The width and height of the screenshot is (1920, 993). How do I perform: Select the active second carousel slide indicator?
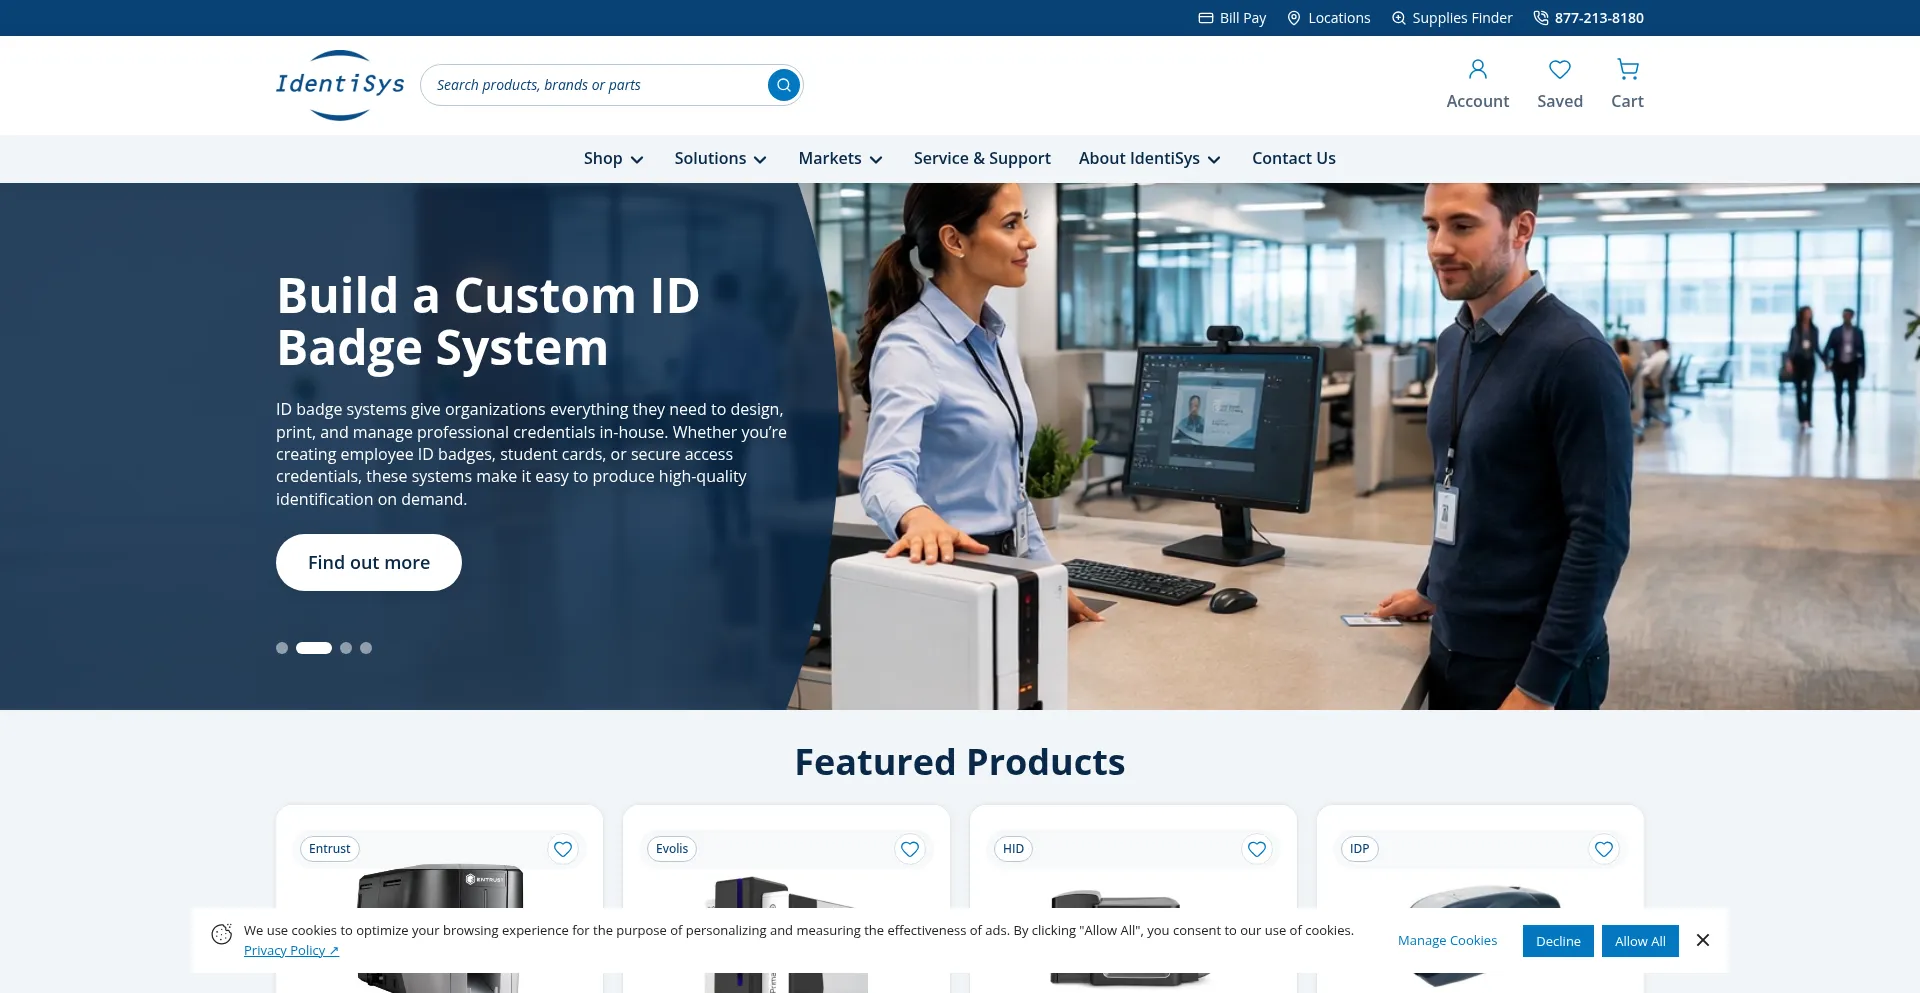pyautogui.click(x=314, y=648)
